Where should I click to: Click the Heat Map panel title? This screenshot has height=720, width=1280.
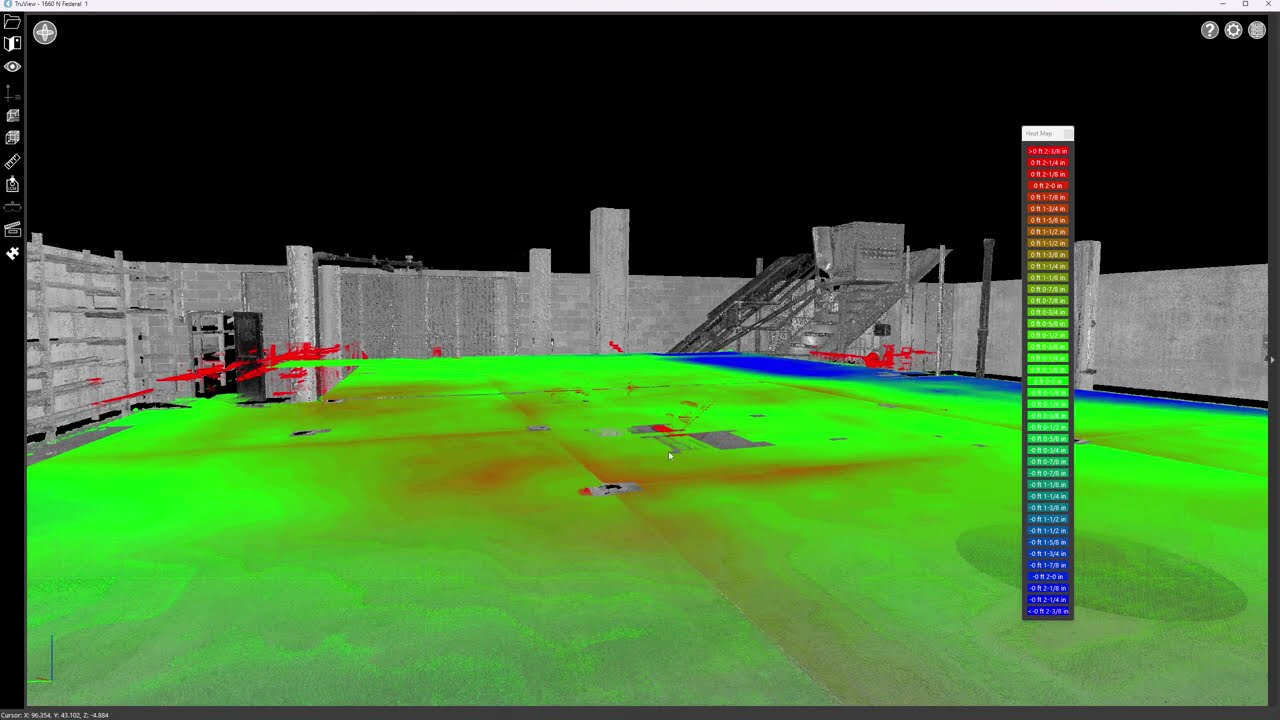pyautogui.click(x=1039, y=133)
